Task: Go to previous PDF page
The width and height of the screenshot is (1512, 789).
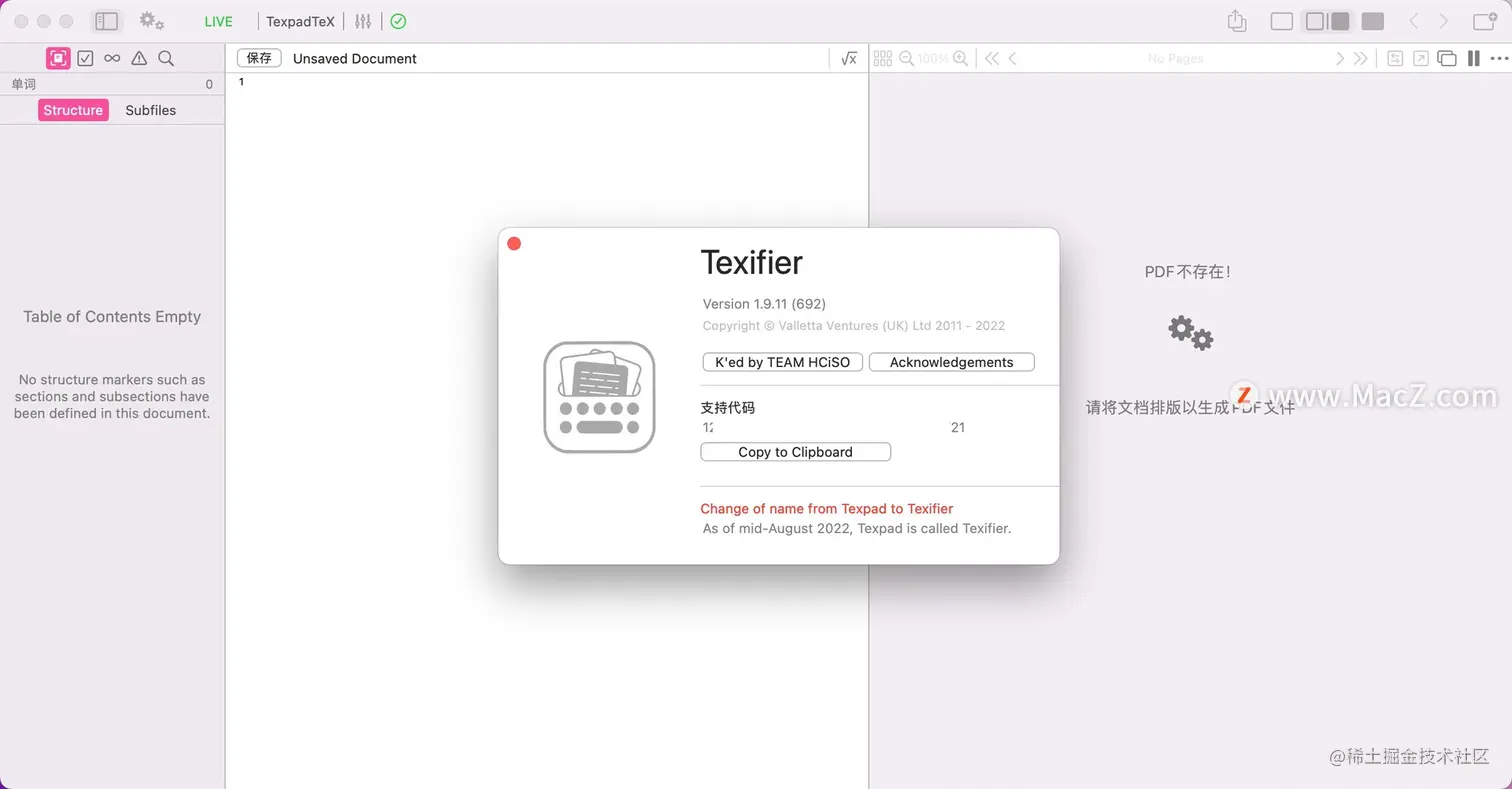Action: pyautogui.click(x=1013, y=58)
